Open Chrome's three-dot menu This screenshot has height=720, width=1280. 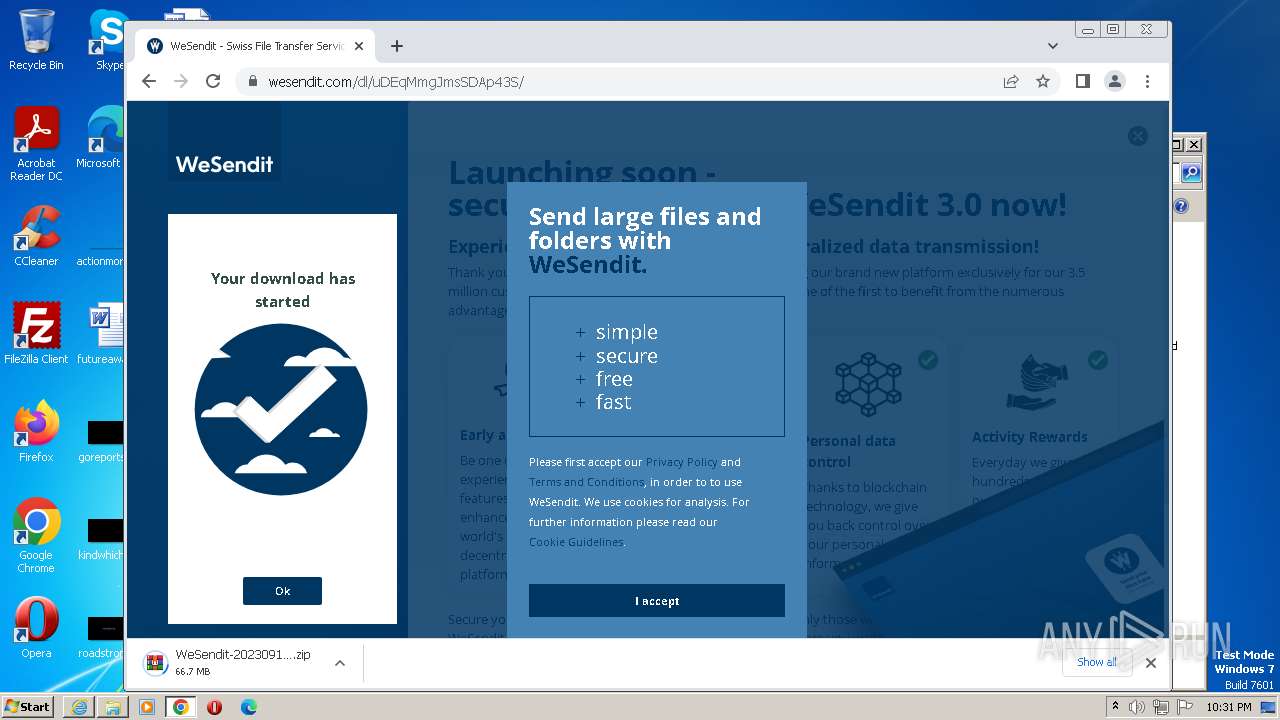point(1147,81)
